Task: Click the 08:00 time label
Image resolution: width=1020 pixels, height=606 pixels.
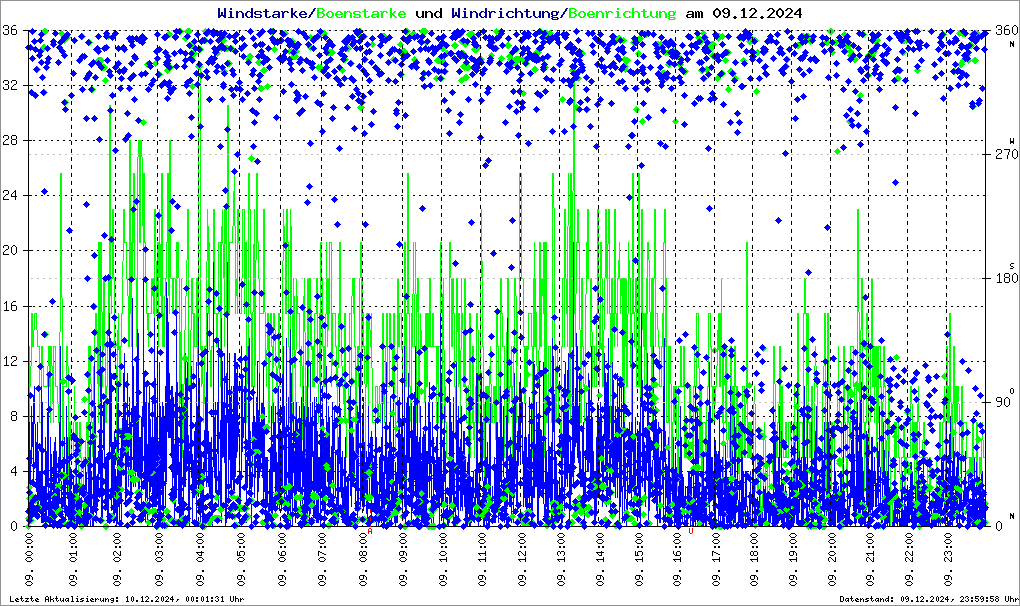Action: coord(363,559)
